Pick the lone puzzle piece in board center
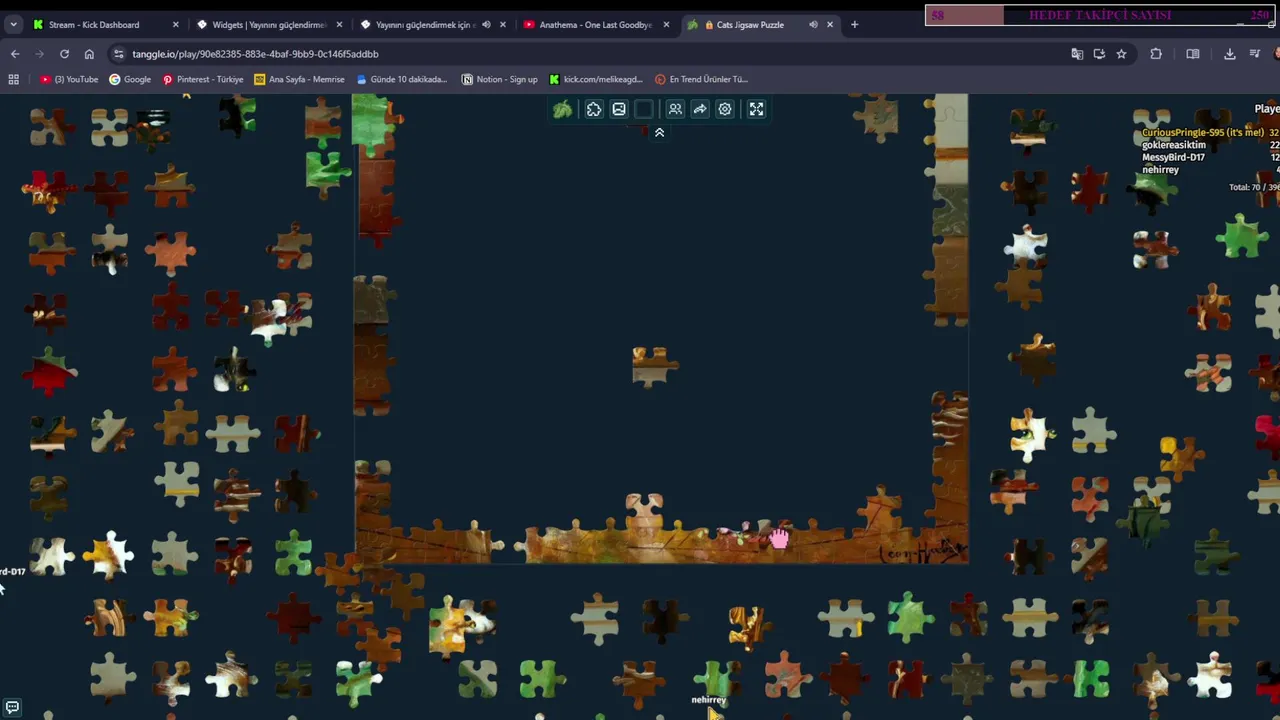Image resolution: width=1280 pixels, height=720 pixels. tap(655, 365)
